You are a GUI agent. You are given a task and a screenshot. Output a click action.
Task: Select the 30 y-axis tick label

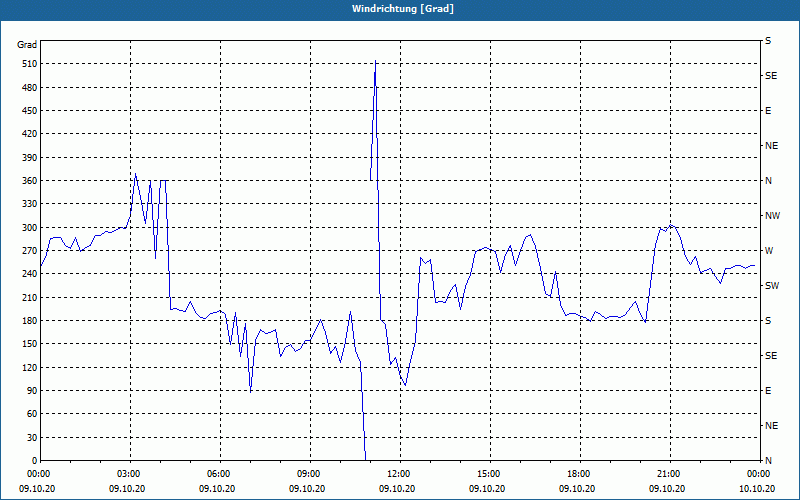[32, 437]
